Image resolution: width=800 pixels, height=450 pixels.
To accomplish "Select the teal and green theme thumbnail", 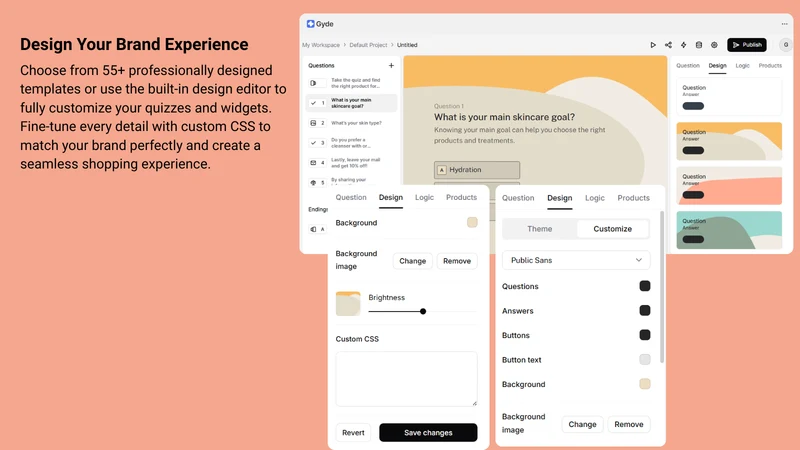I will tap(729, 230).
